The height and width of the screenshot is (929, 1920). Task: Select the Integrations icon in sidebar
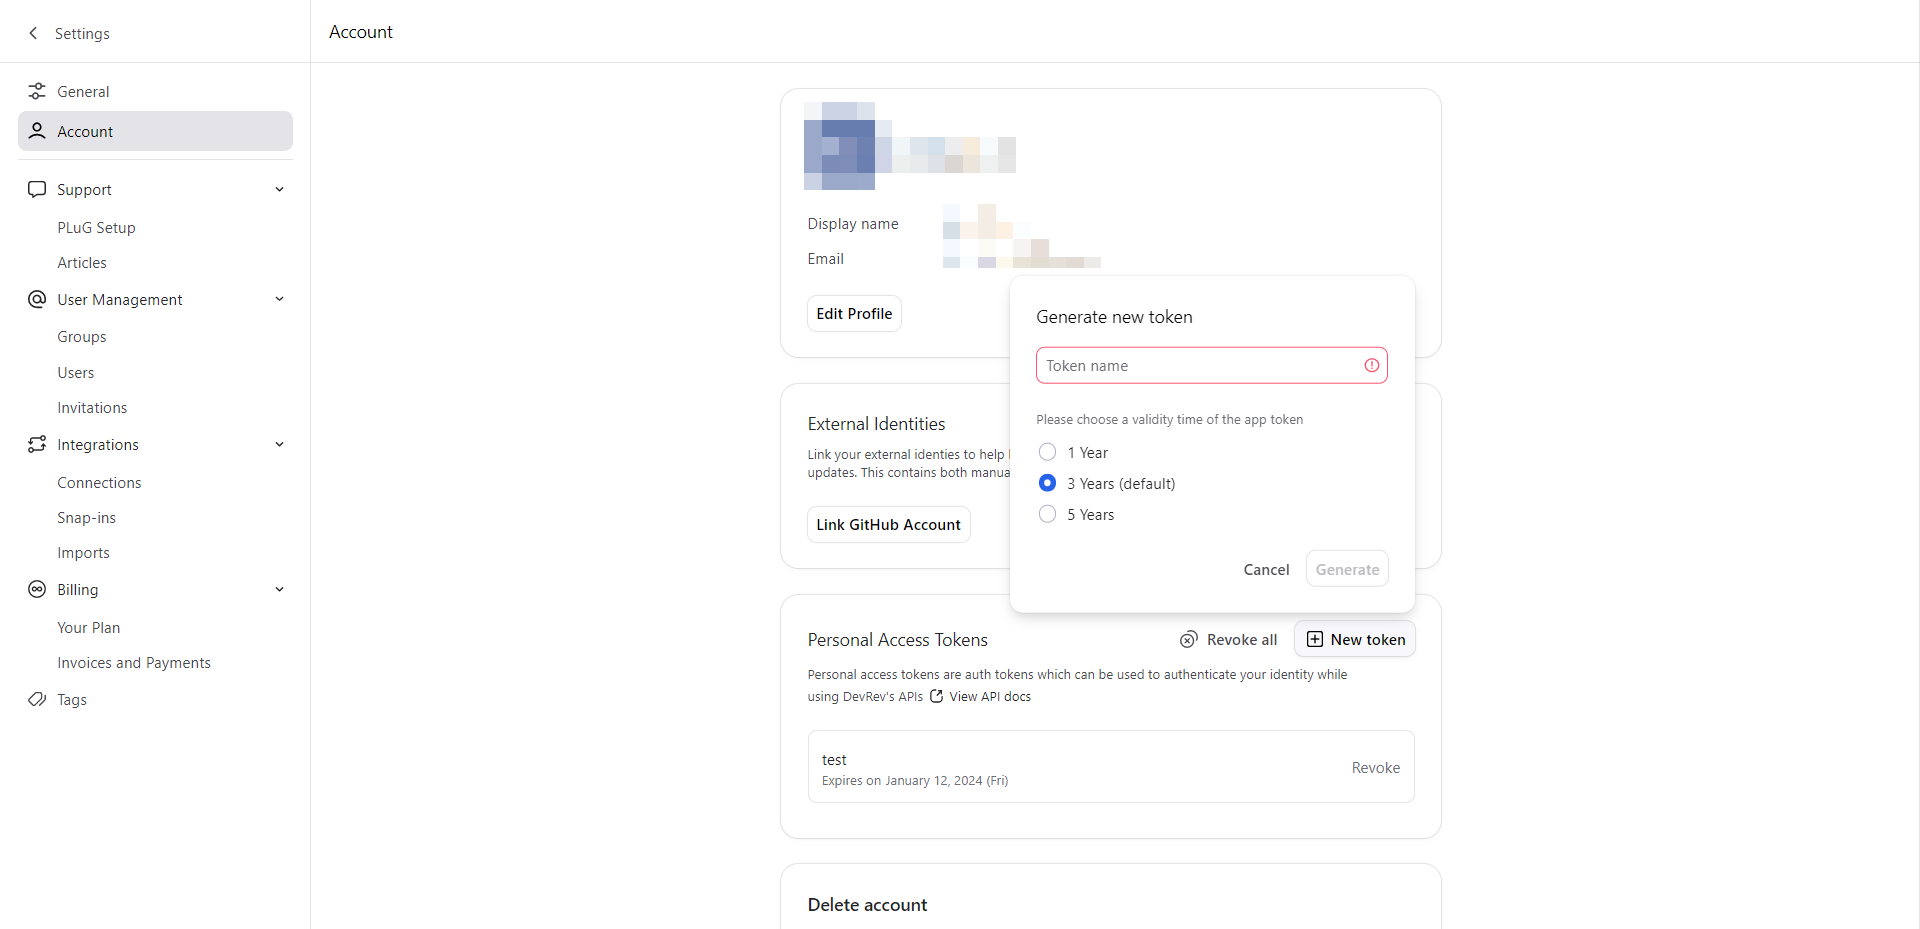pos(37,444)
